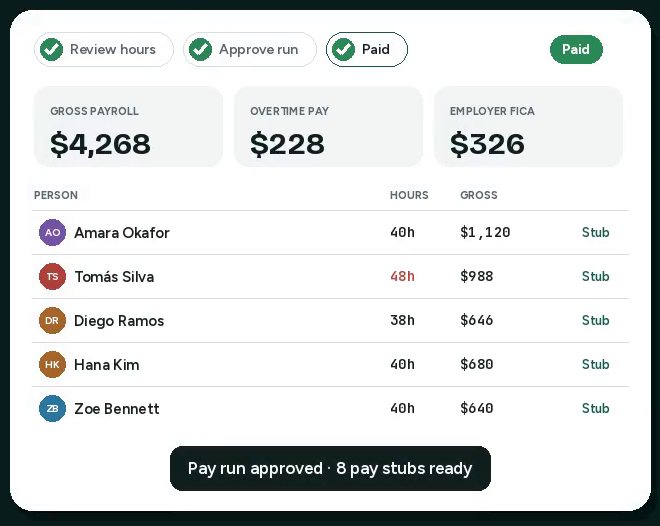Click the $680 gross amount
This screenshot has width=660, height=526.
(x=476, y=364)
